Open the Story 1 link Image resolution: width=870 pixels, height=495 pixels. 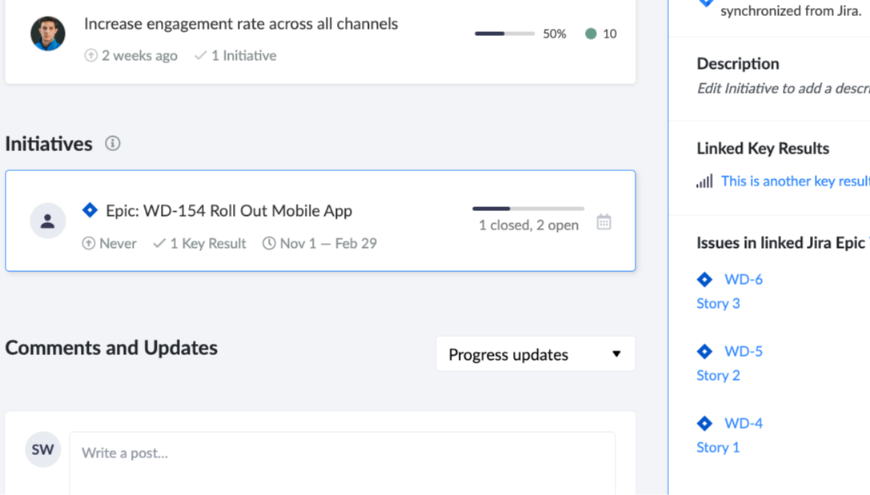click(718, 447)
